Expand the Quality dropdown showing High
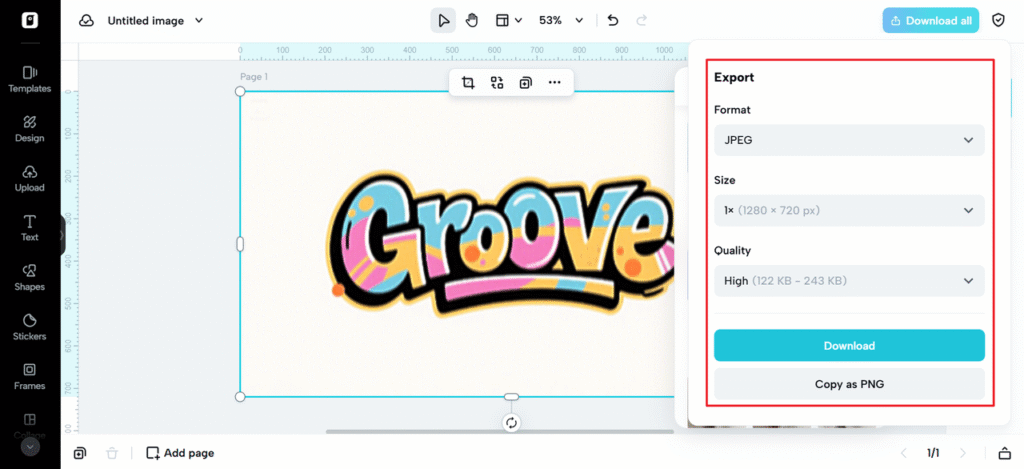This screenshot has height=469, width=1024. [x=848, y=281]
